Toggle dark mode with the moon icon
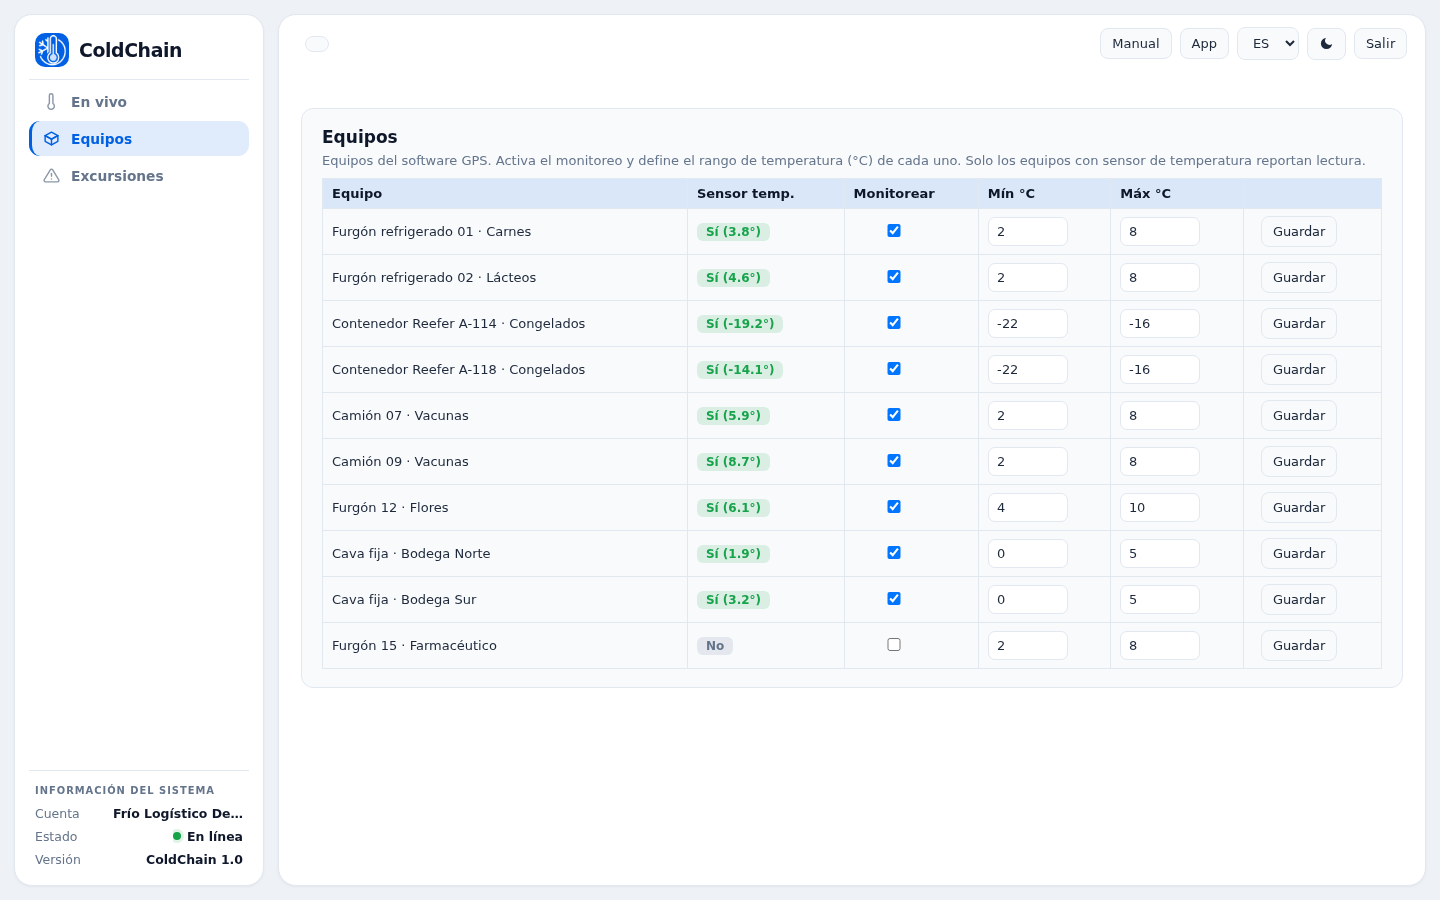This screenshot has width=1440, height=900. pos(1326,44)
